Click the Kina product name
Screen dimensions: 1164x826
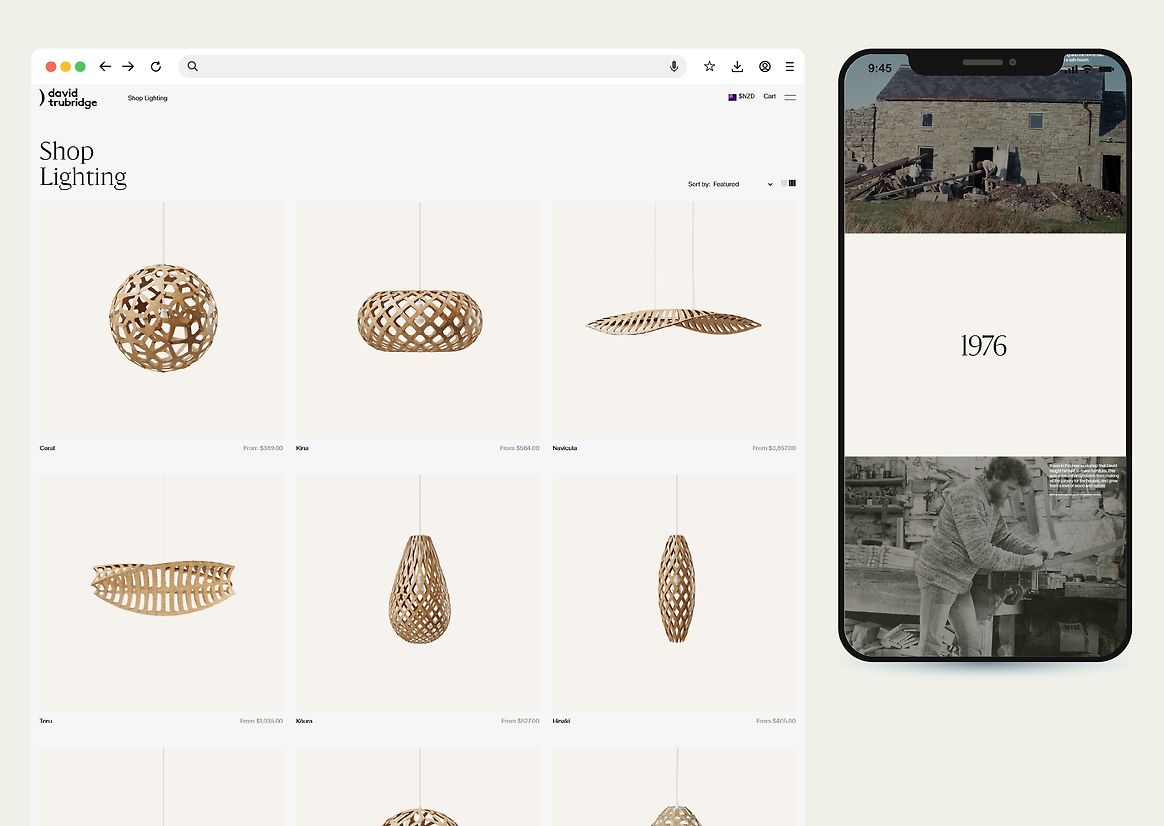tap(302, 448)
